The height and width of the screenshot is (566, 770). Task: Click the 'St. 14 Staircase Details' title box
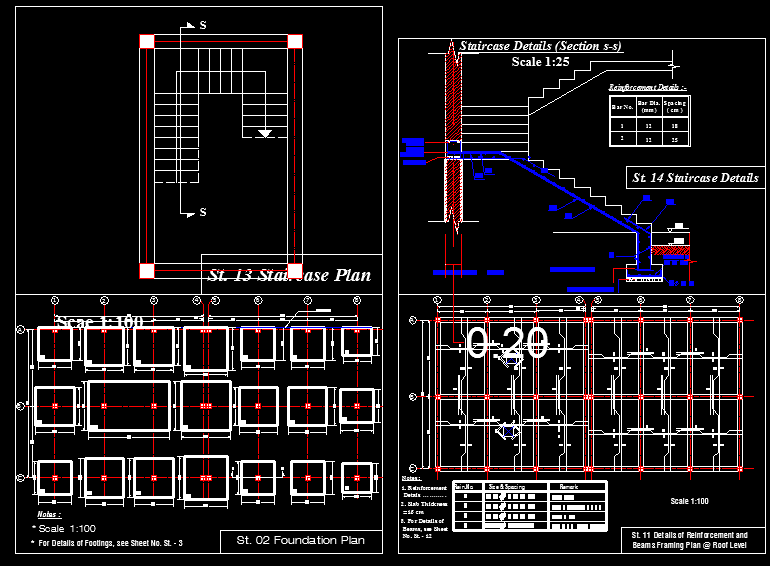694,178
